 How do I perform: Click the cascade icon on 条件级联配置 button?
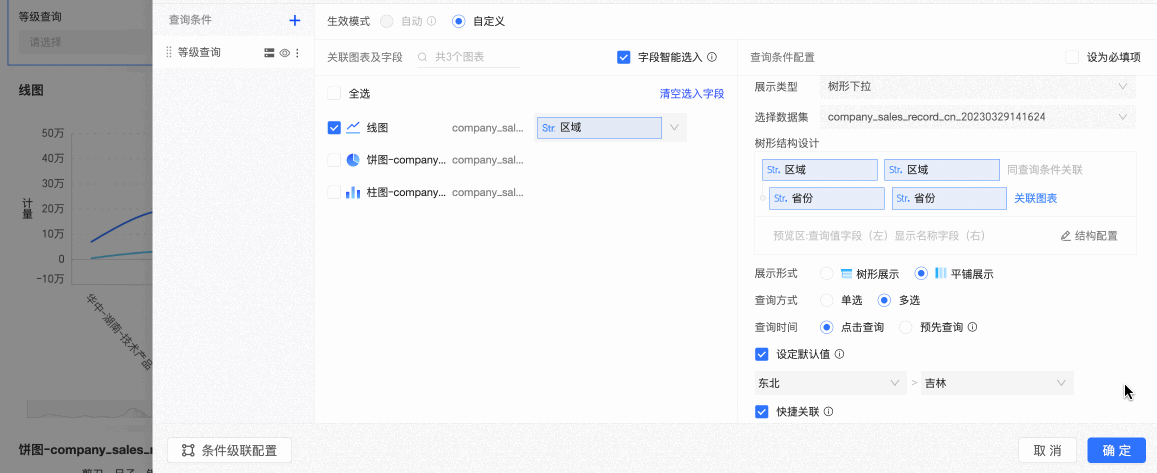tap(188, 451)
